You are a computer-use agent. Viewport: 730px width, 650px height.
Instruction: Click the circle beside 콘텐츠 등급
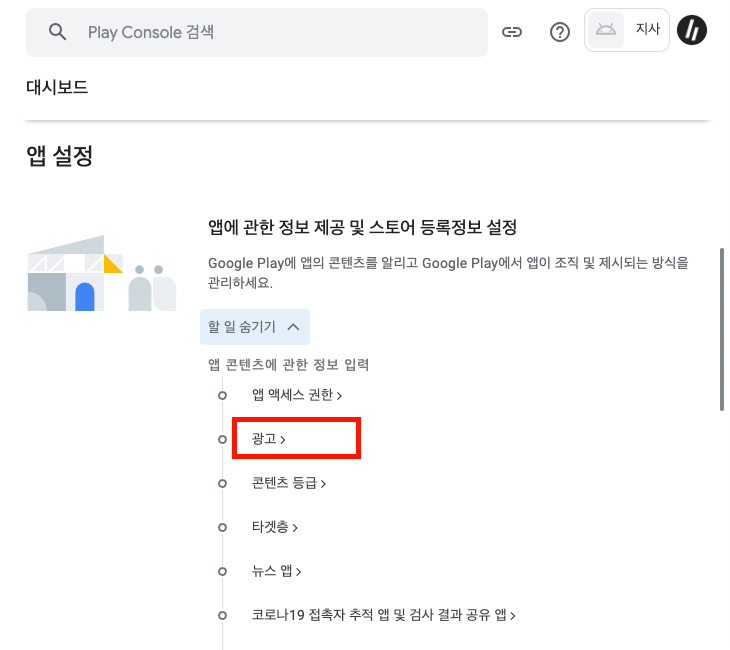click(x=223, y=483)
